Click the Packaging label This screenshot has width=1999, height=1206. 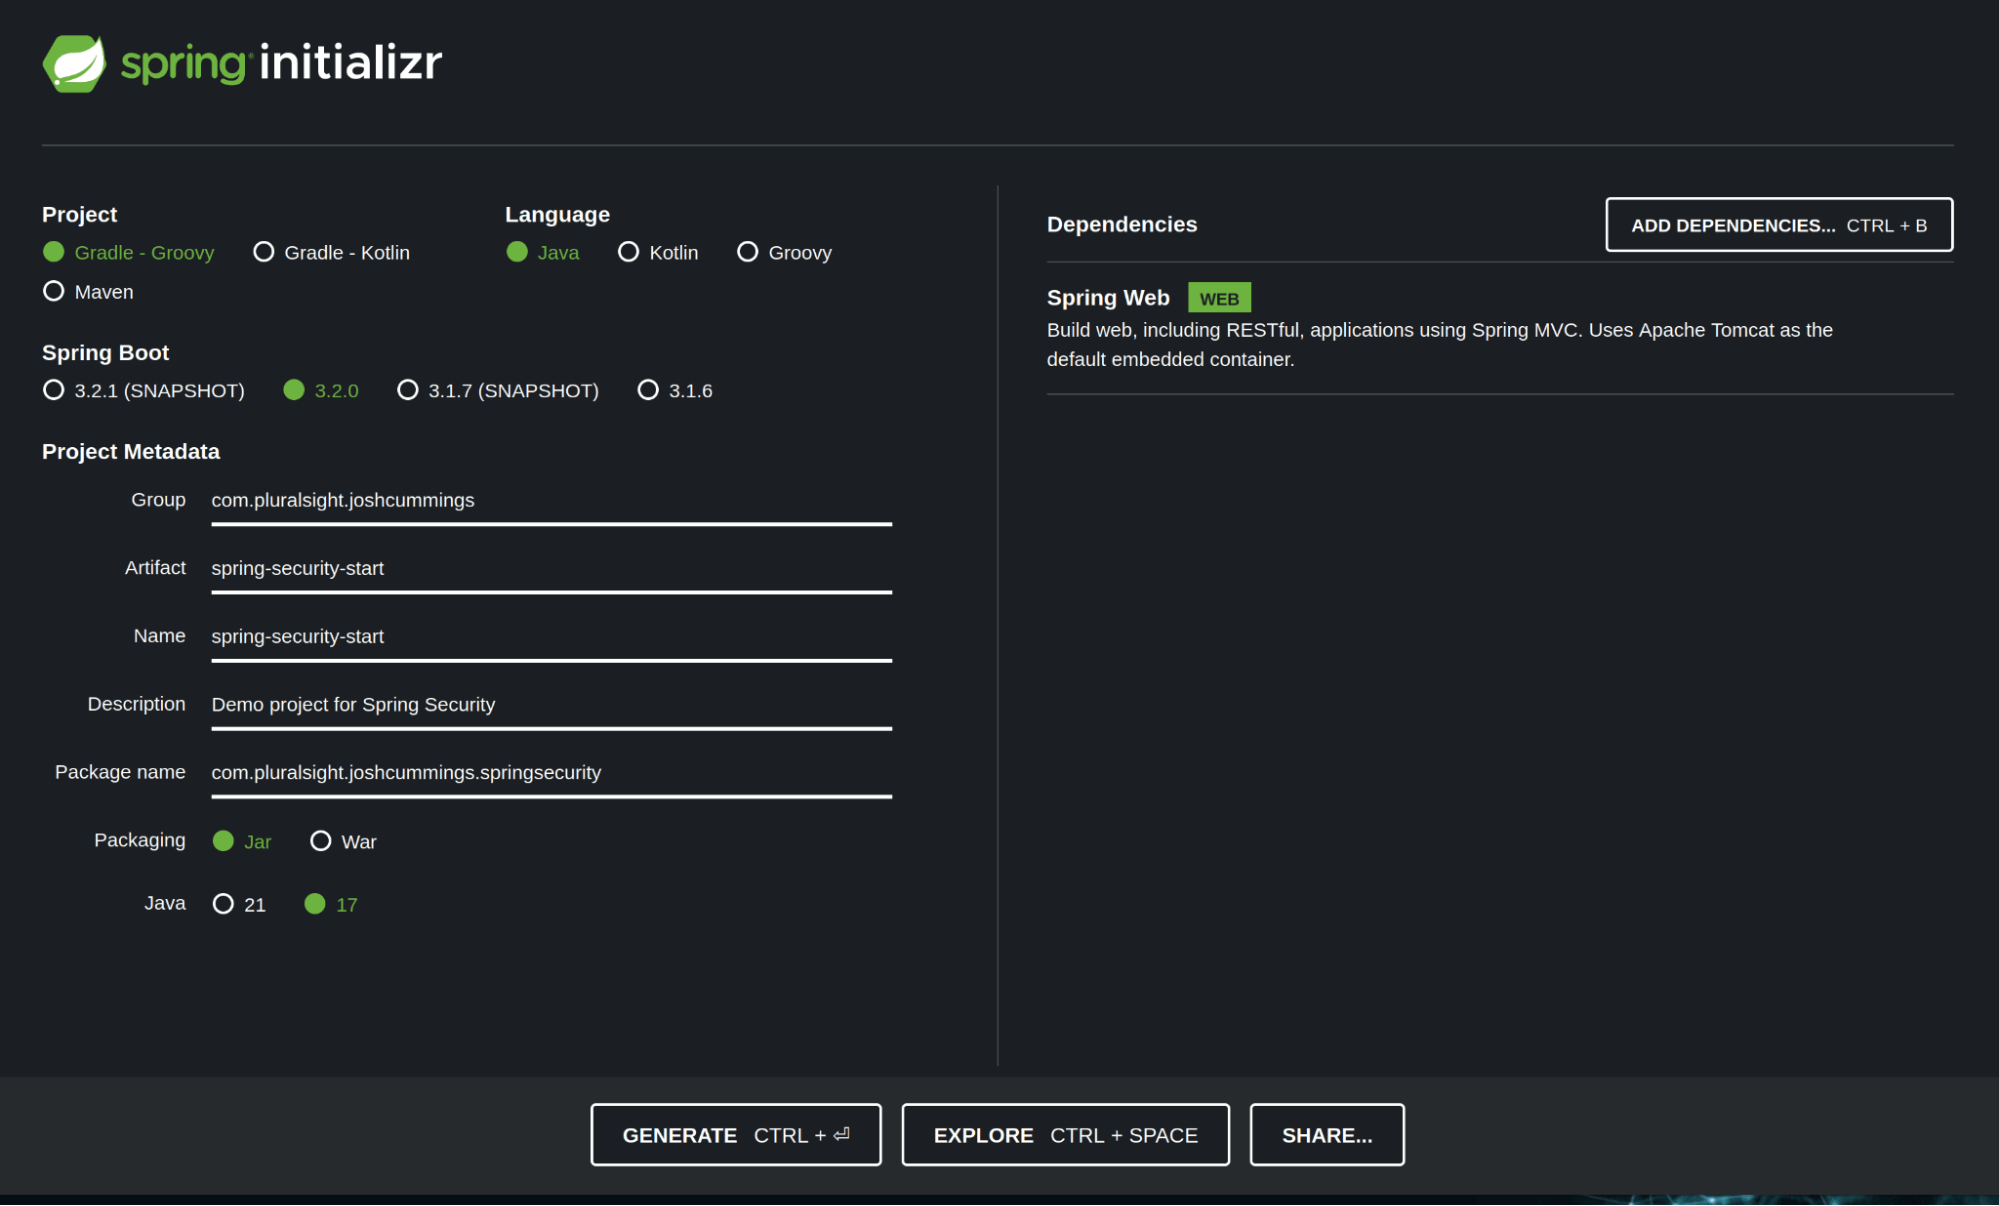click(140, 841)
